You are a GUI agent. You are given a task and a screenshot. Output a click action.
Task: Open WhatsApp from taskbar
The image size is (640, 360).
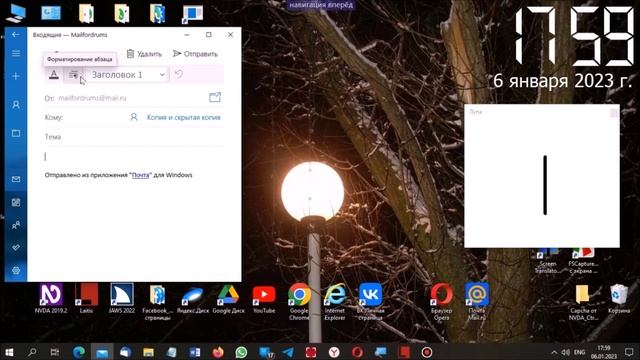(x=241, y=352)
